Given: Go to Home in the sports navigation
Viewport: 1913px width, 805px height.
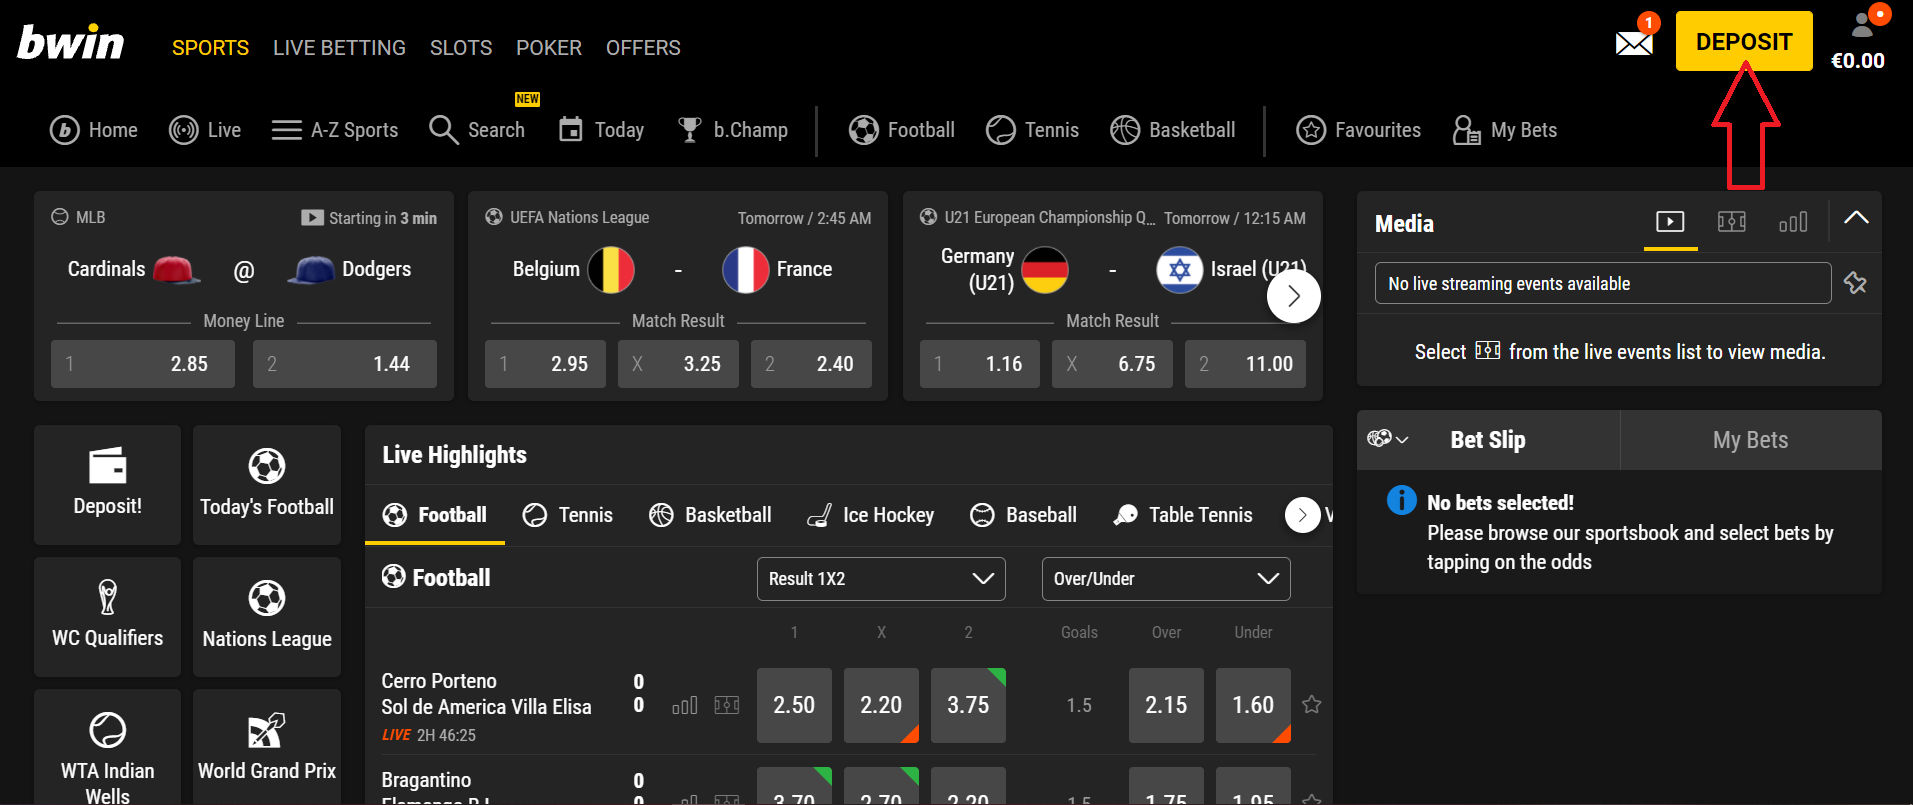Looking at the screenshot, I should [x=94, y=130].
